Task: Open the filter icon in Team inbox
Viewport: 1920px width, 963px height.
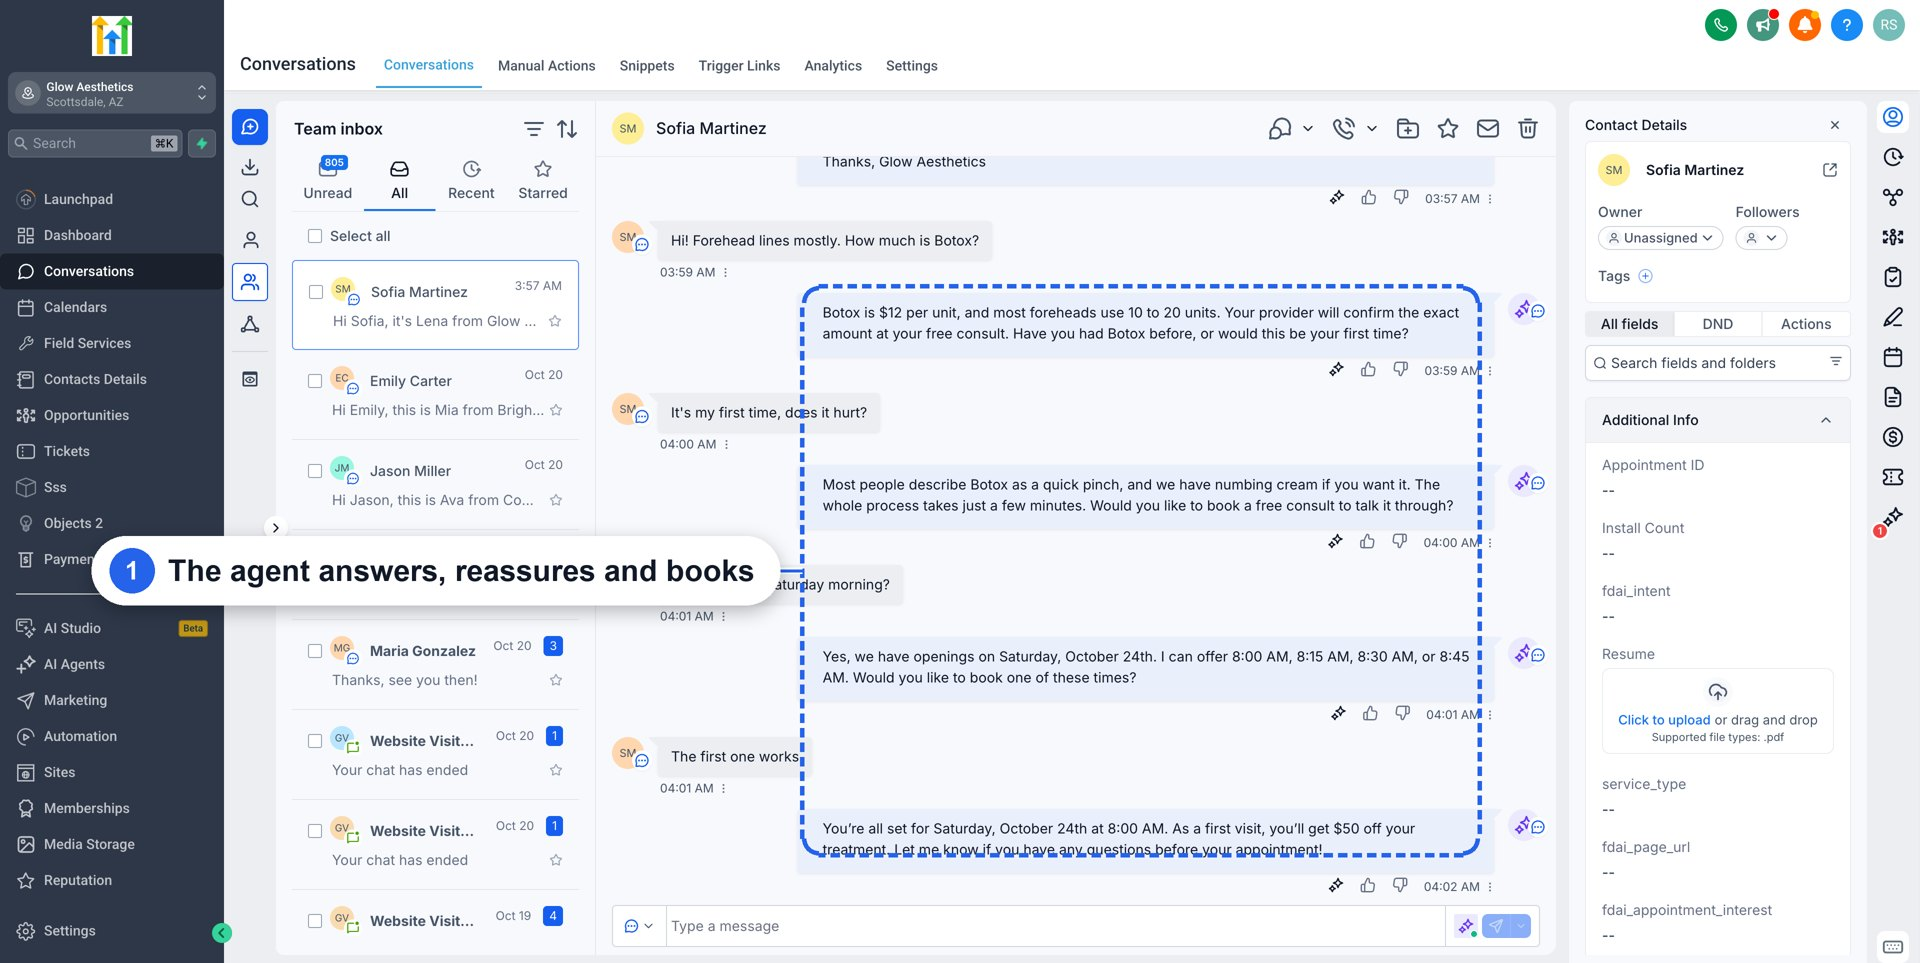Action: (533, 129)
